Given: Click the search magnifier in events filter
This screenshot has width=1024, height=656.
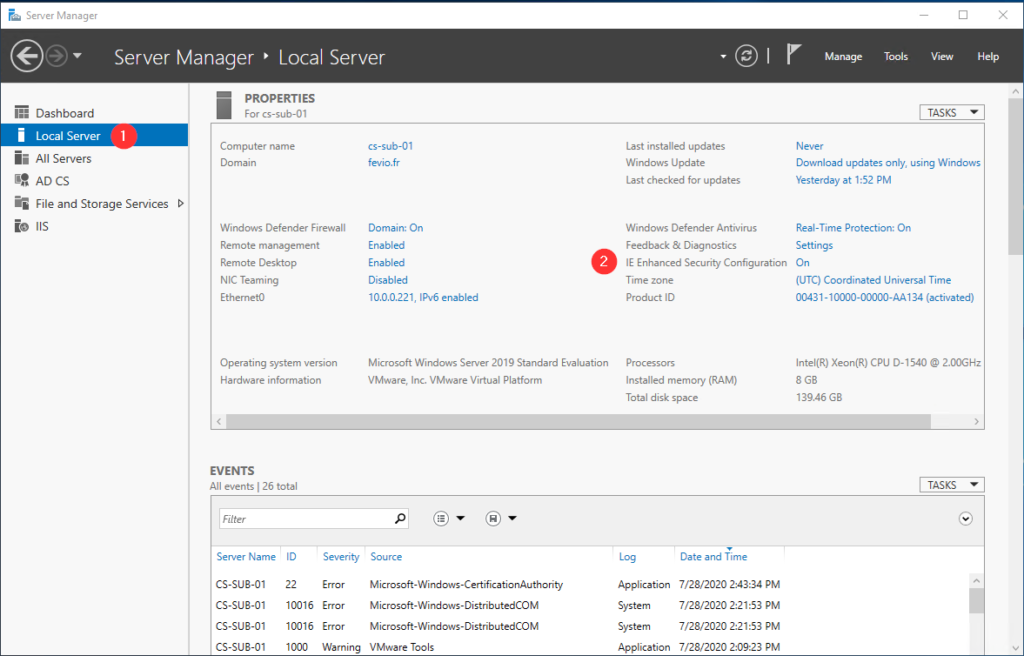Looking at the screenshot, I should (400, 519).
